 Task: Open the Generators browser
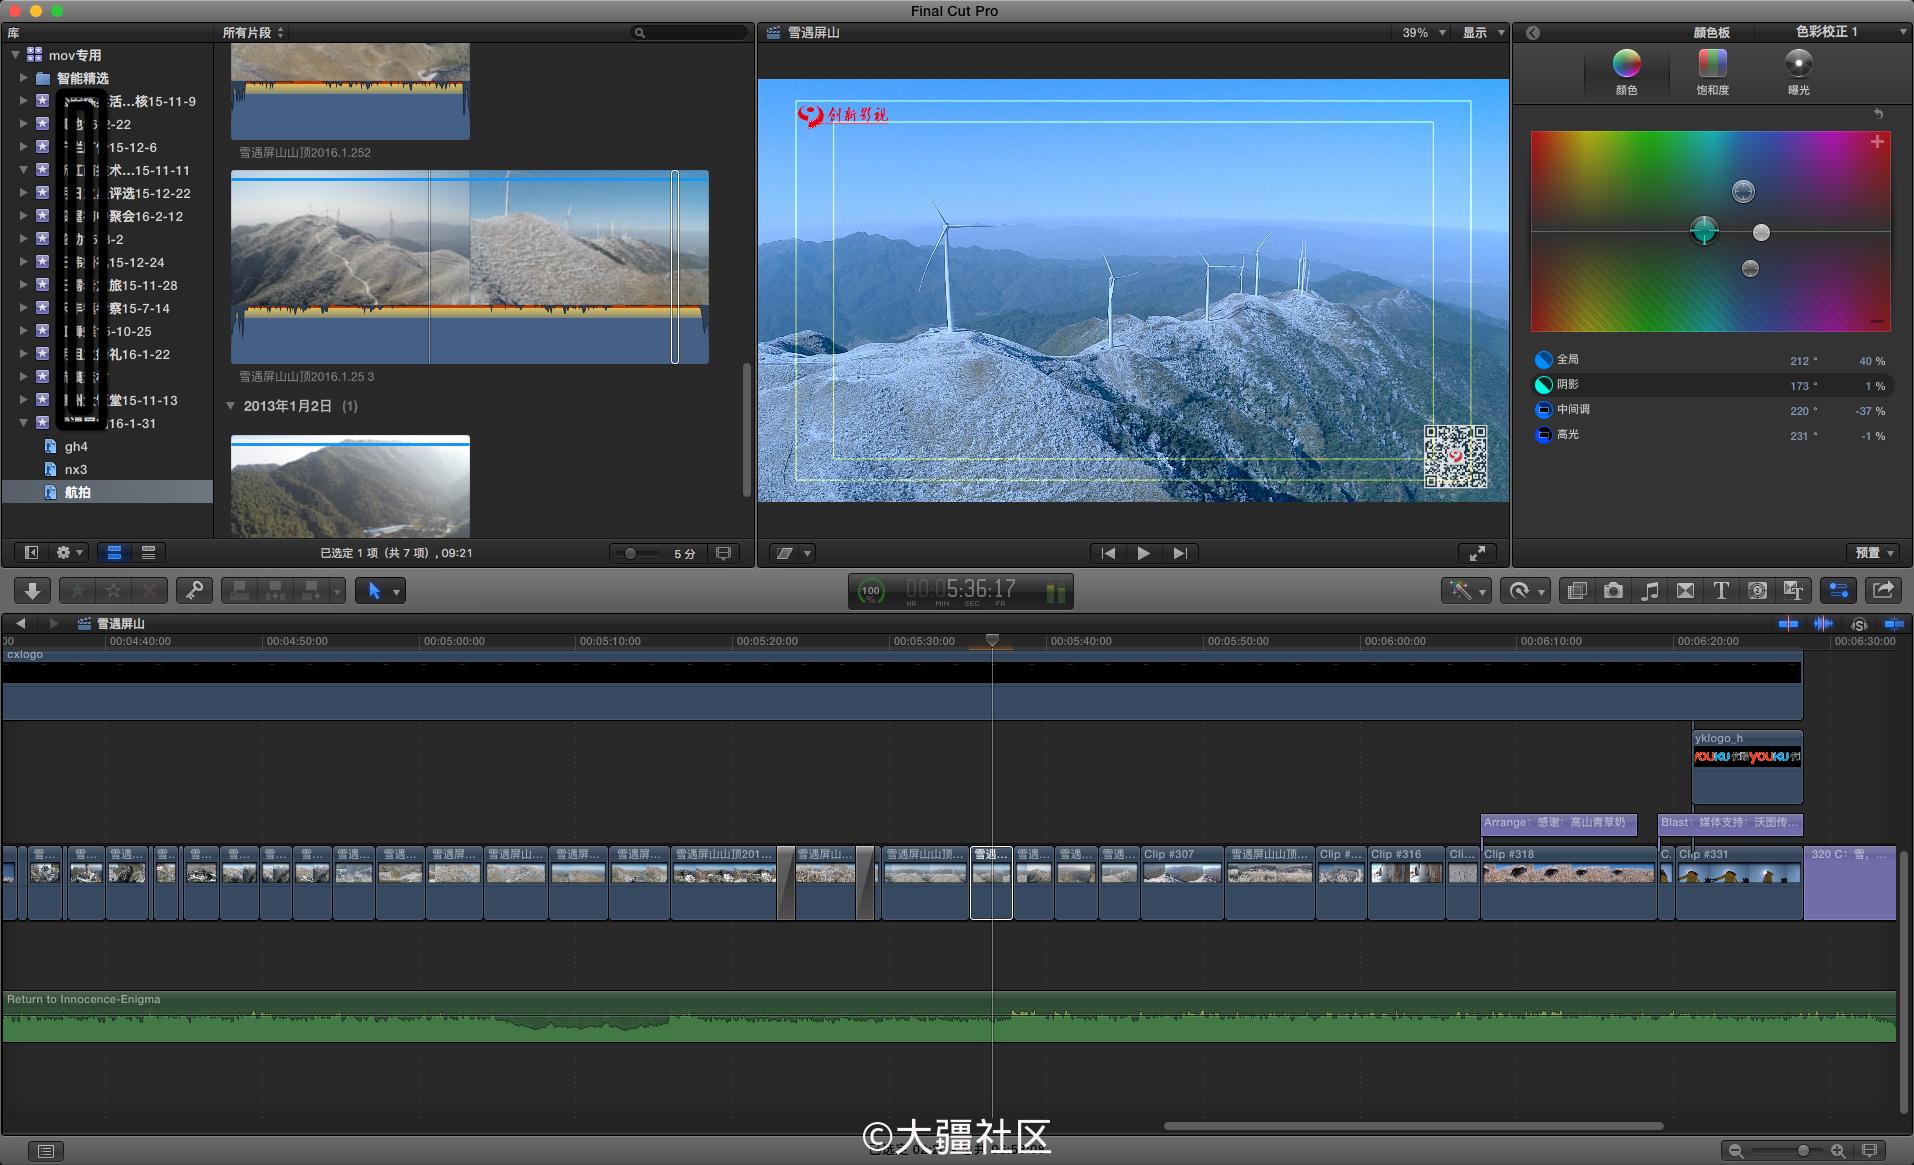(x=1757, y=590)
